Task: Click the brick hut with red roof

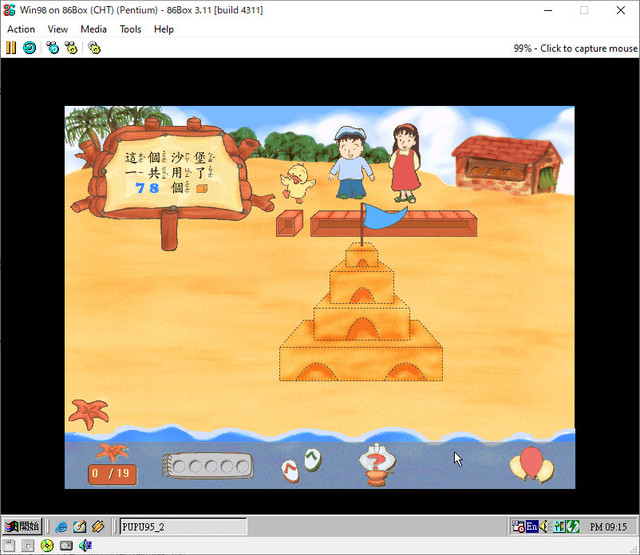Action: click(x=507, y=164)
